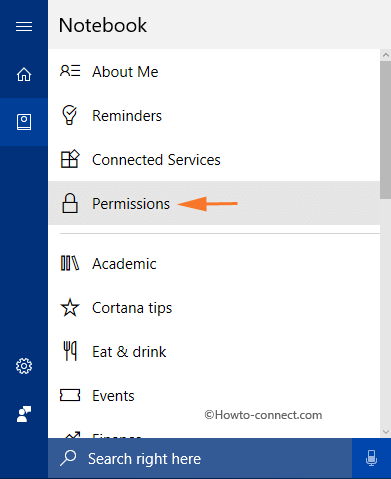Open the About Me entry

click(x=214, y=71)
